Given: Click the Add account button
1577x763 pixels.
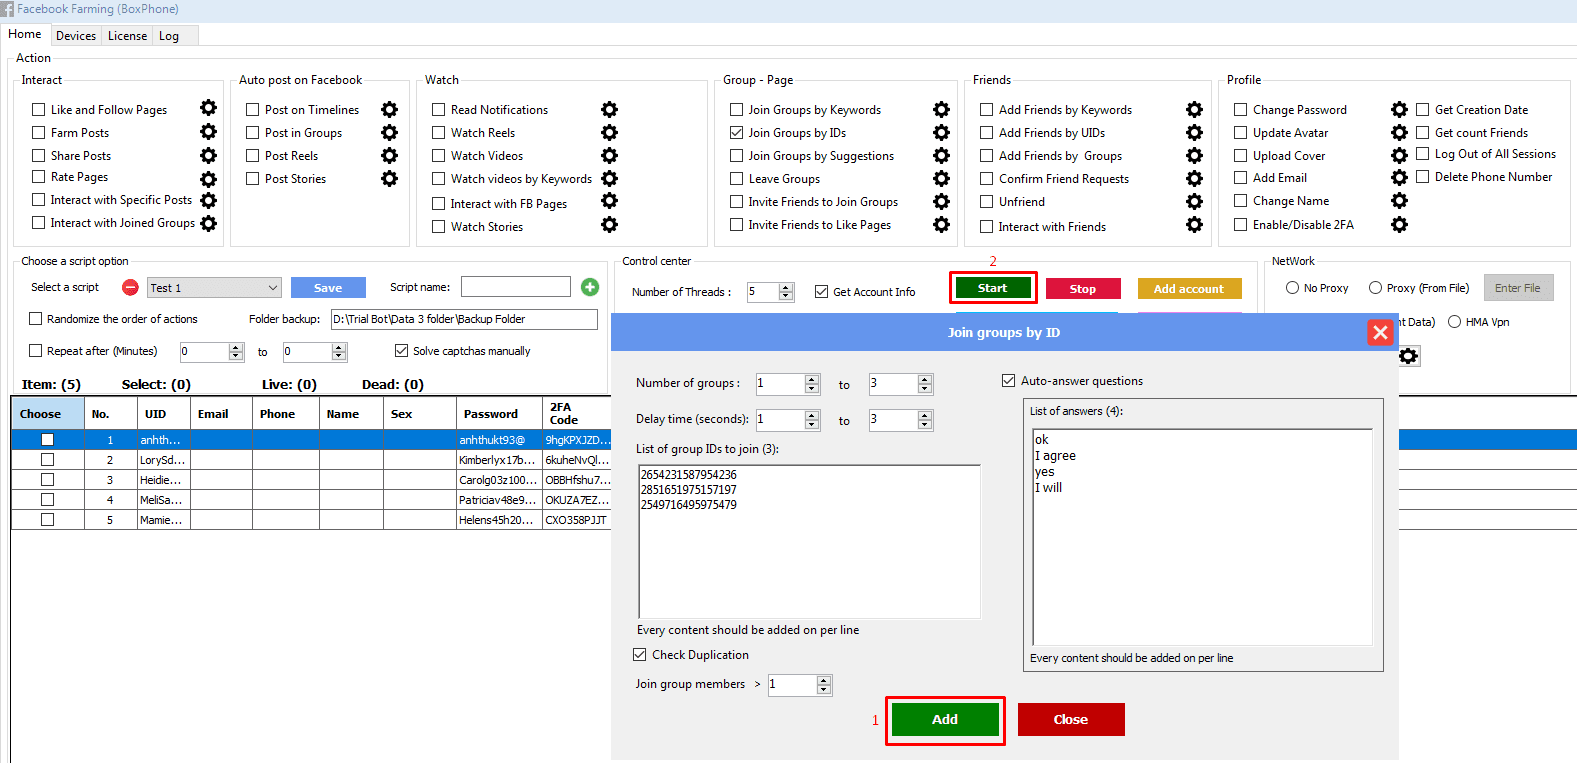Looking at the screenshot, I should tap(1189, 288).
